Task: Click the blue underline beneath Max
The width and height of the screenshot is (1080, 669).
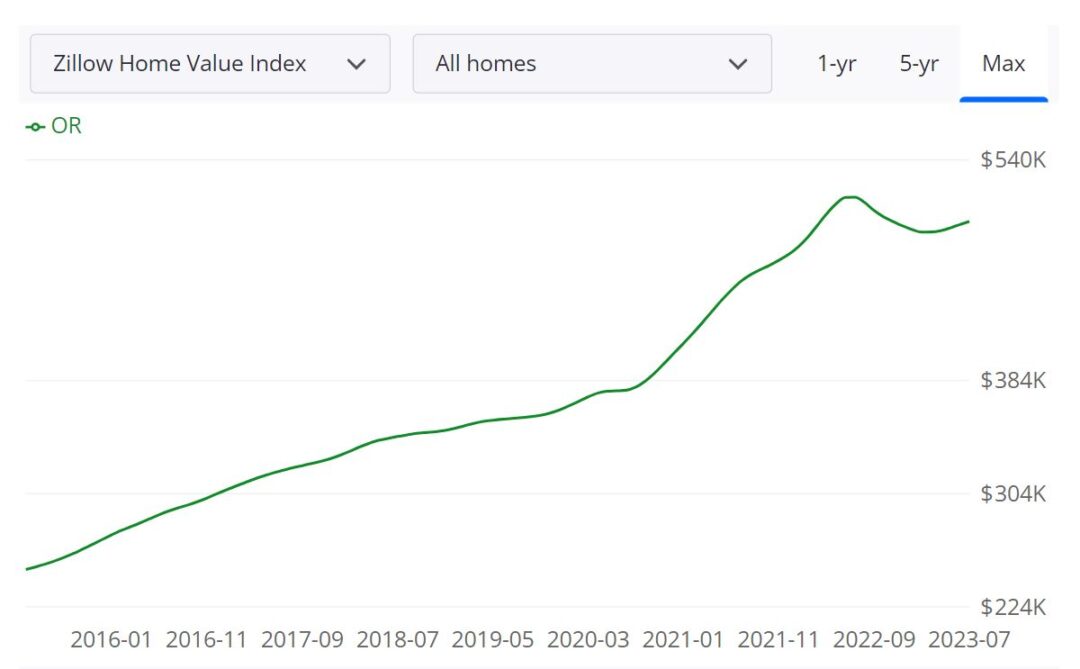Action: 1004,97
